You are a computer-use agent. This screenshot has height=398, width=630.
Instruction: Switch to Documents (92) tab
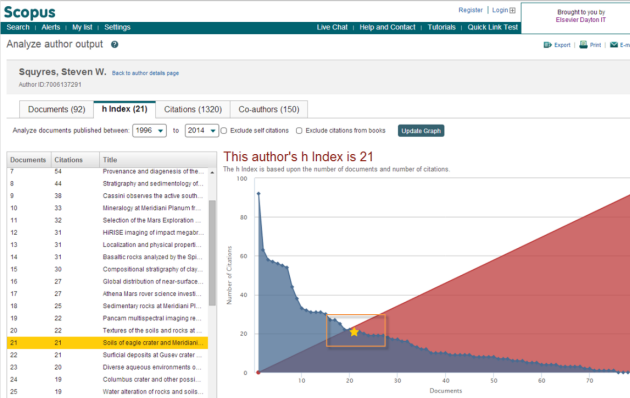[x=57, y=109]
